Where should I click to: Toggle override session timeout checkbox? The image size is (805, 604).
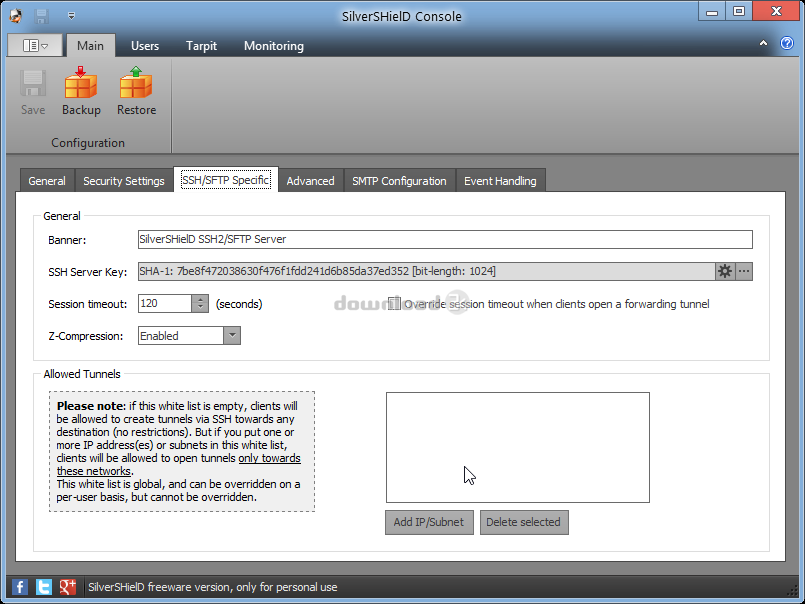pyautogui.click(x=394, y=304)
